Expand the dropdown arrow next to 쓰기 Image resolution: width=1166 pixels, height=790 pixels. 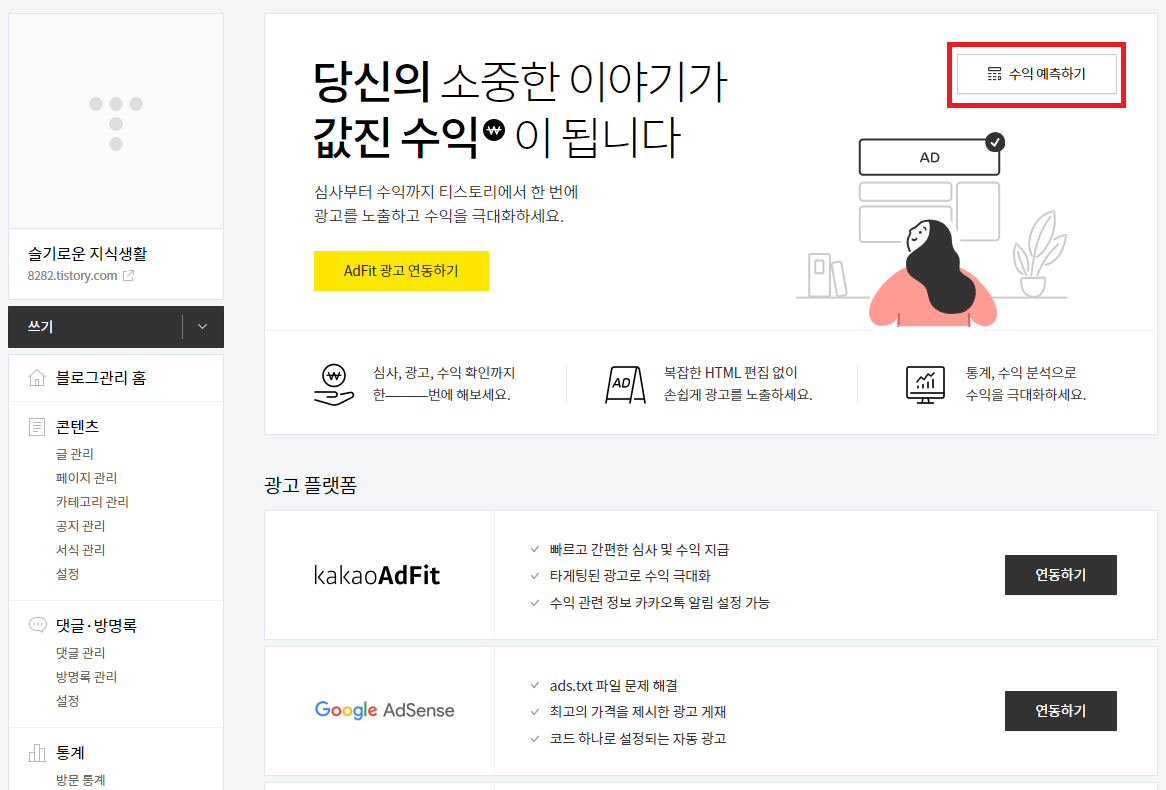[x=202, y=327]
